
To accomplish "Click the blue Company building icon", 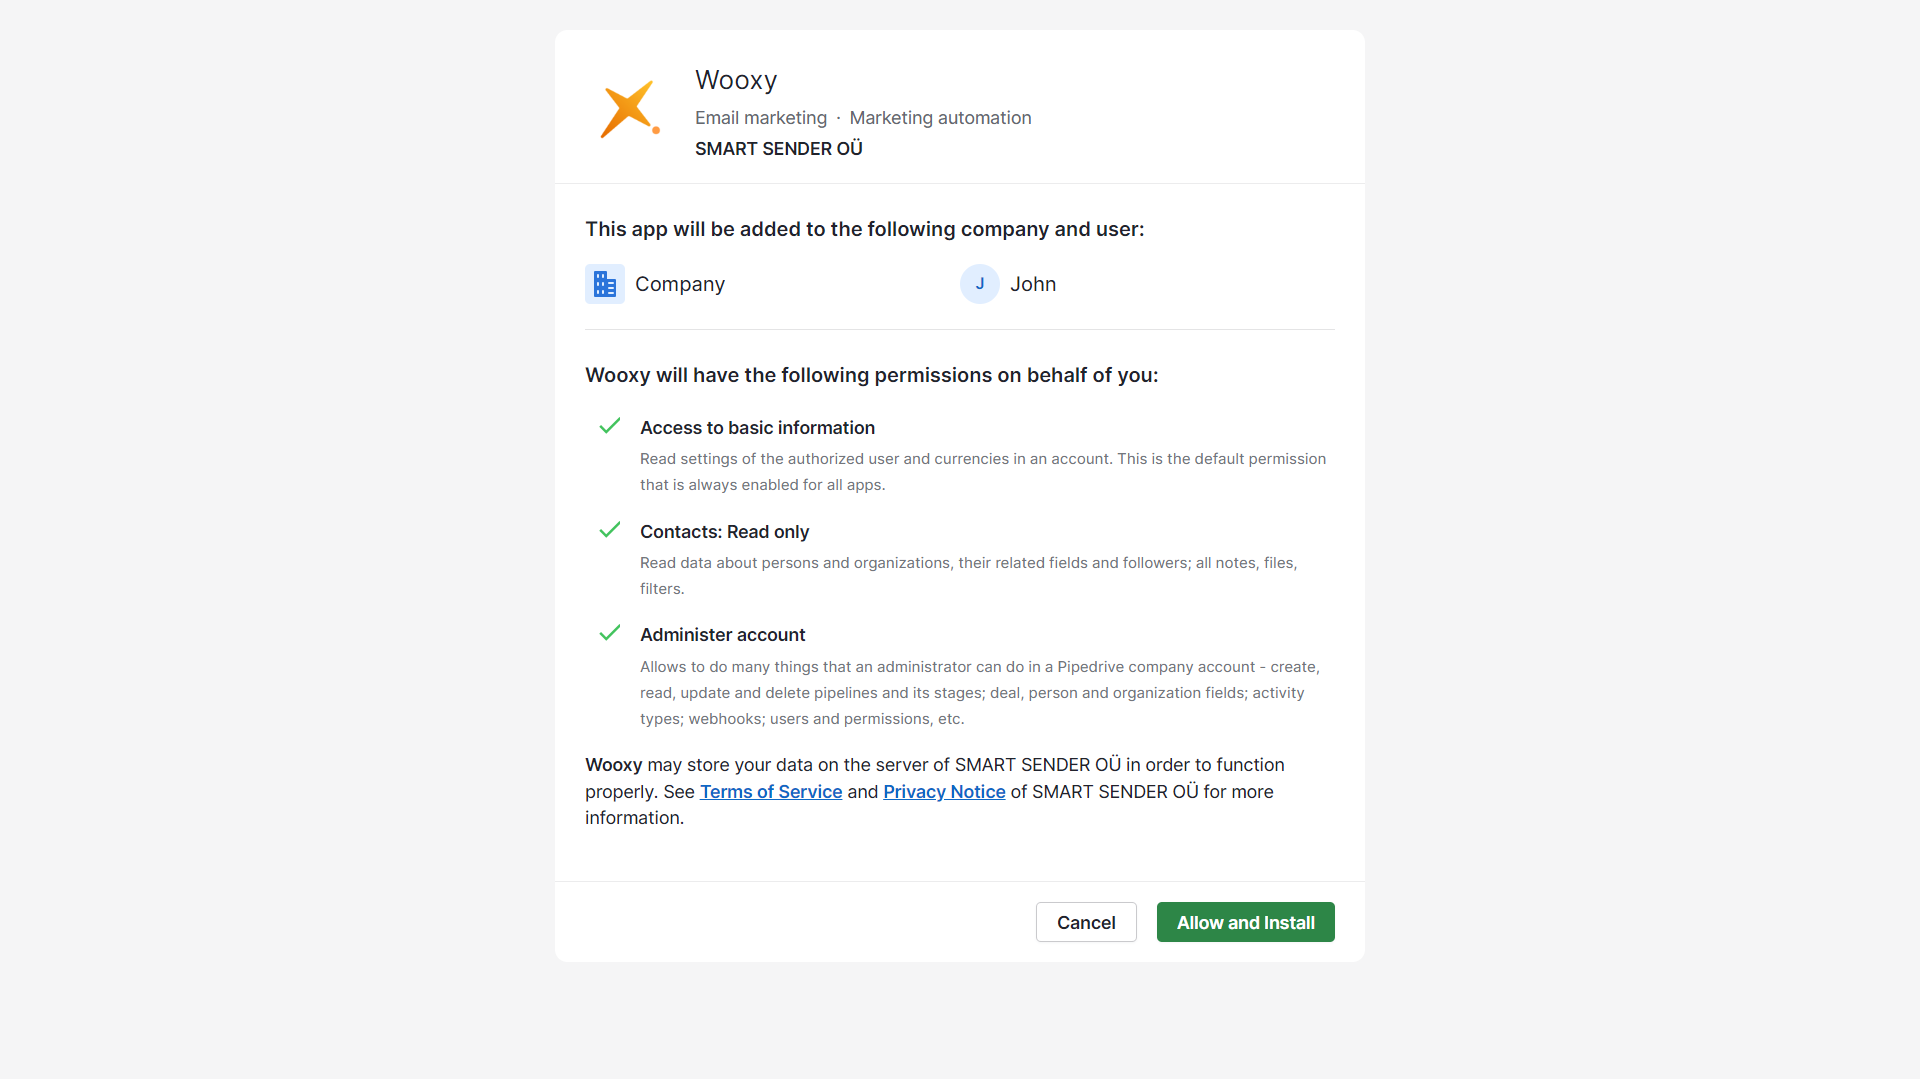I will pos(605,284).
